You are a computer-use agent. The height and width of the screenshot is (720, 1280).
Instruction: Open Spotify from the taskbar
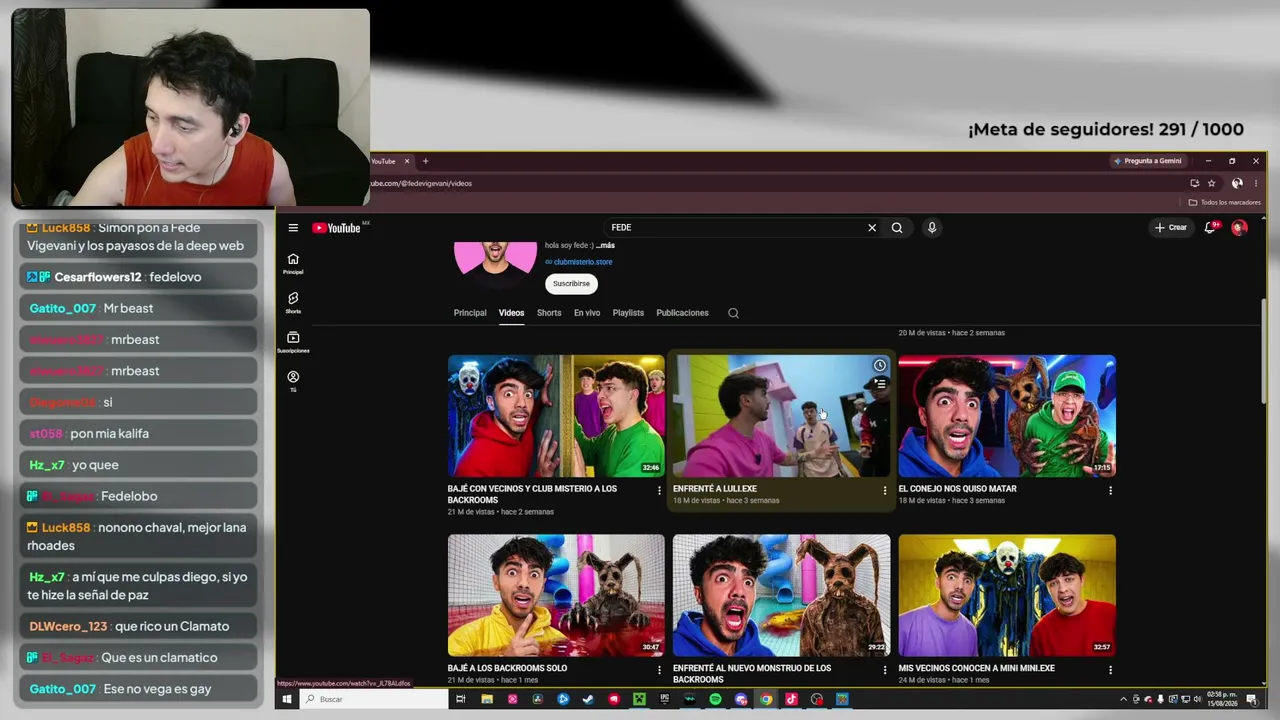coord(715,699)
